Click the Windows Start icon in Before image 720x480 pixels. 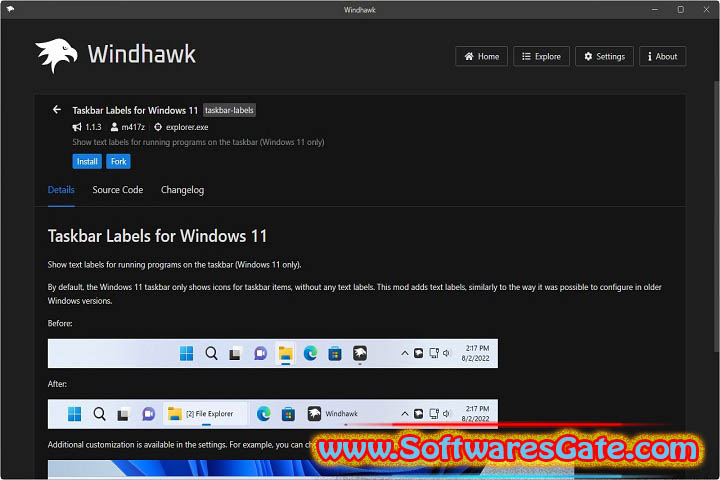(186, 353)
